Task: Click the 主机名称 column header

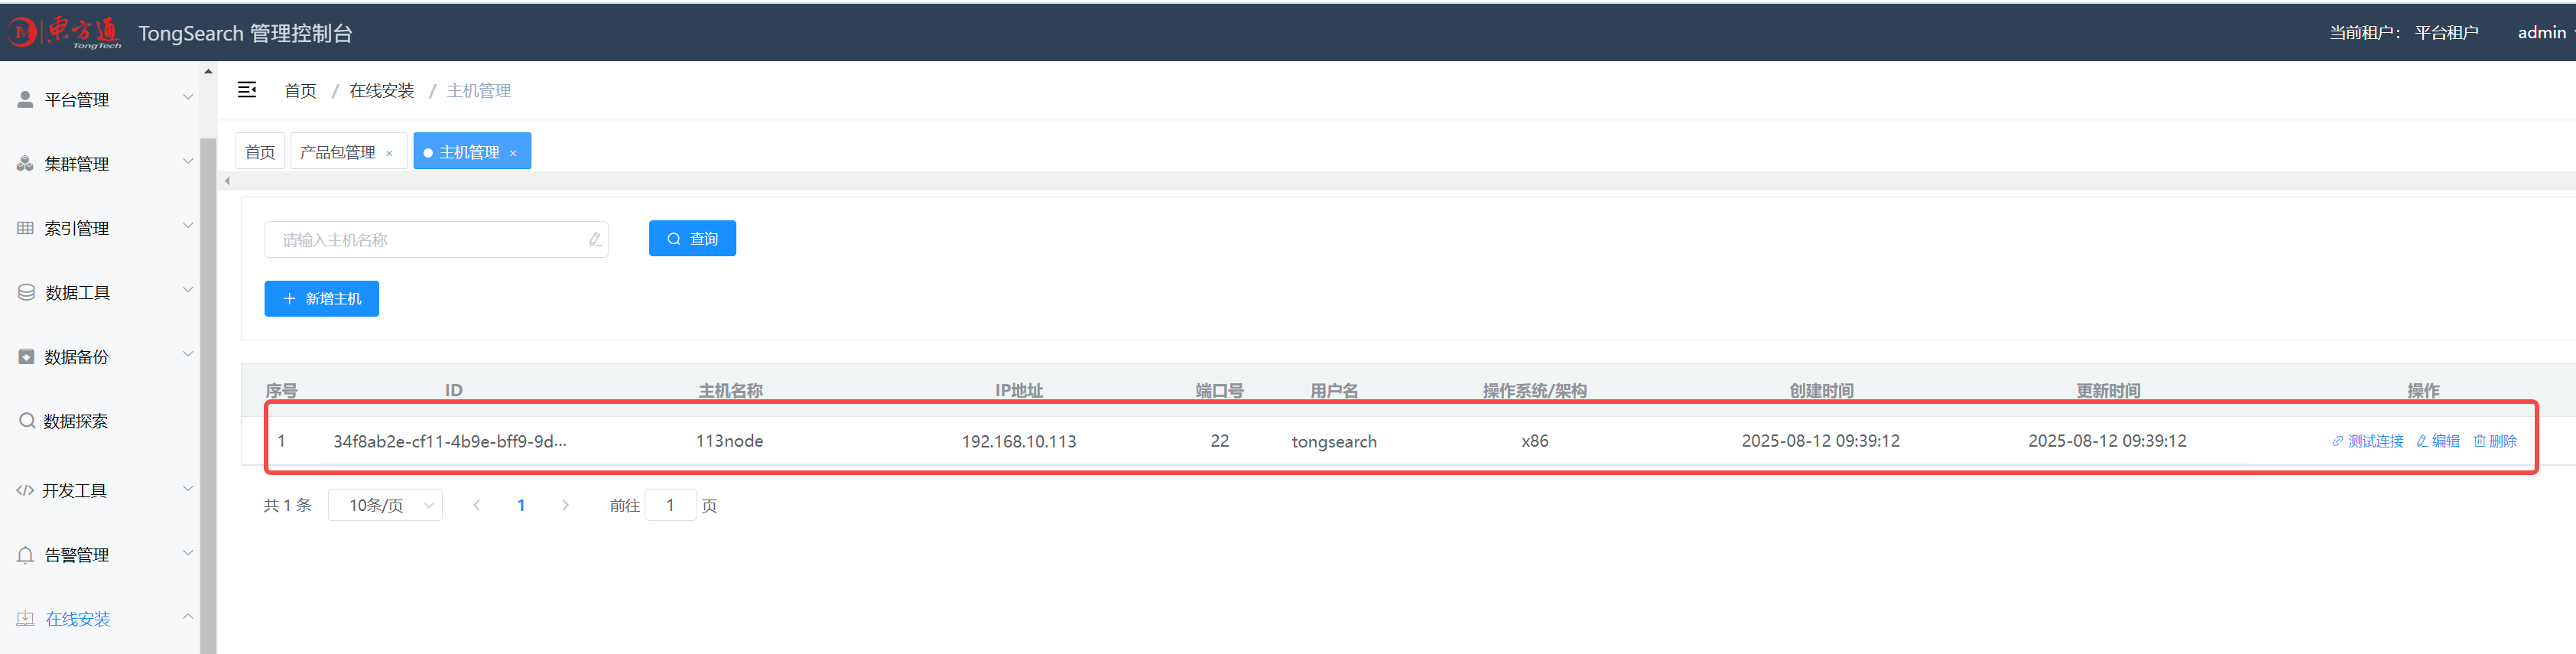Action: (730, 390)
